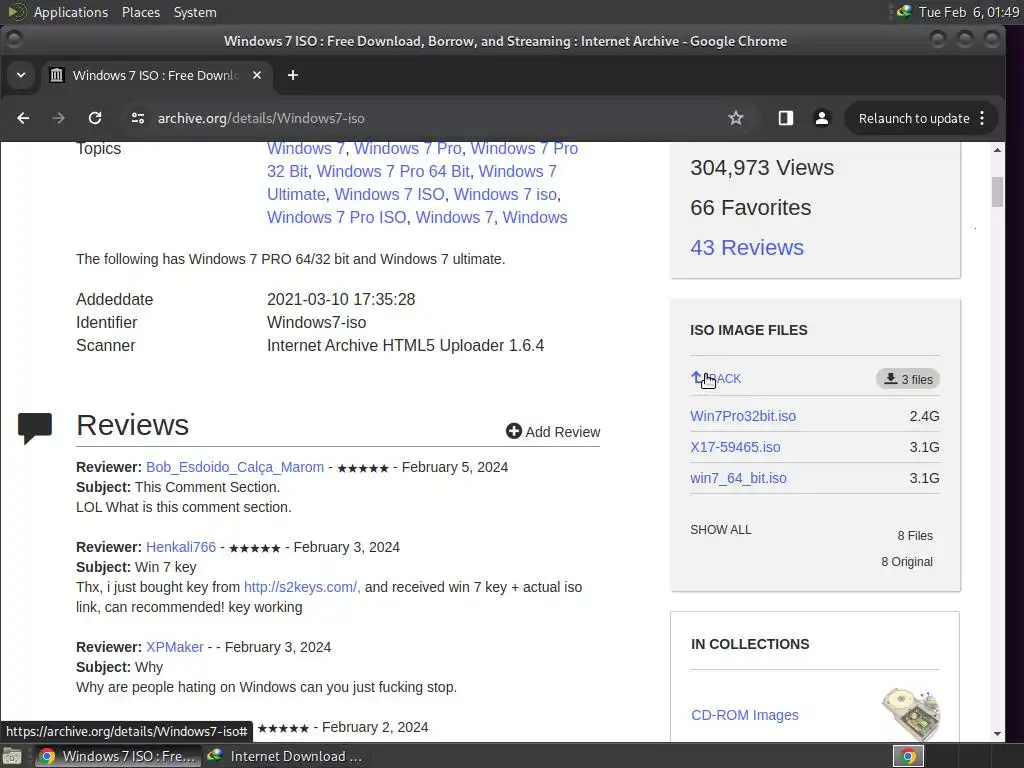The height and width of the screenshot is (768, 1024).
Task: Click the Internet Archive tab favicon
Action: click(x=57, y=75)
